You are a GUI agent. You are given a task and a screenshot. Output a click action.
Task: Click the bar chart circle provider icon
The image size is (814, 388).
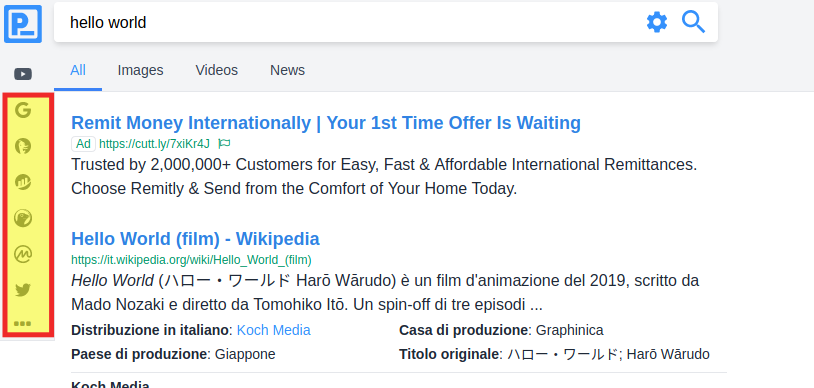pos(23,182)
